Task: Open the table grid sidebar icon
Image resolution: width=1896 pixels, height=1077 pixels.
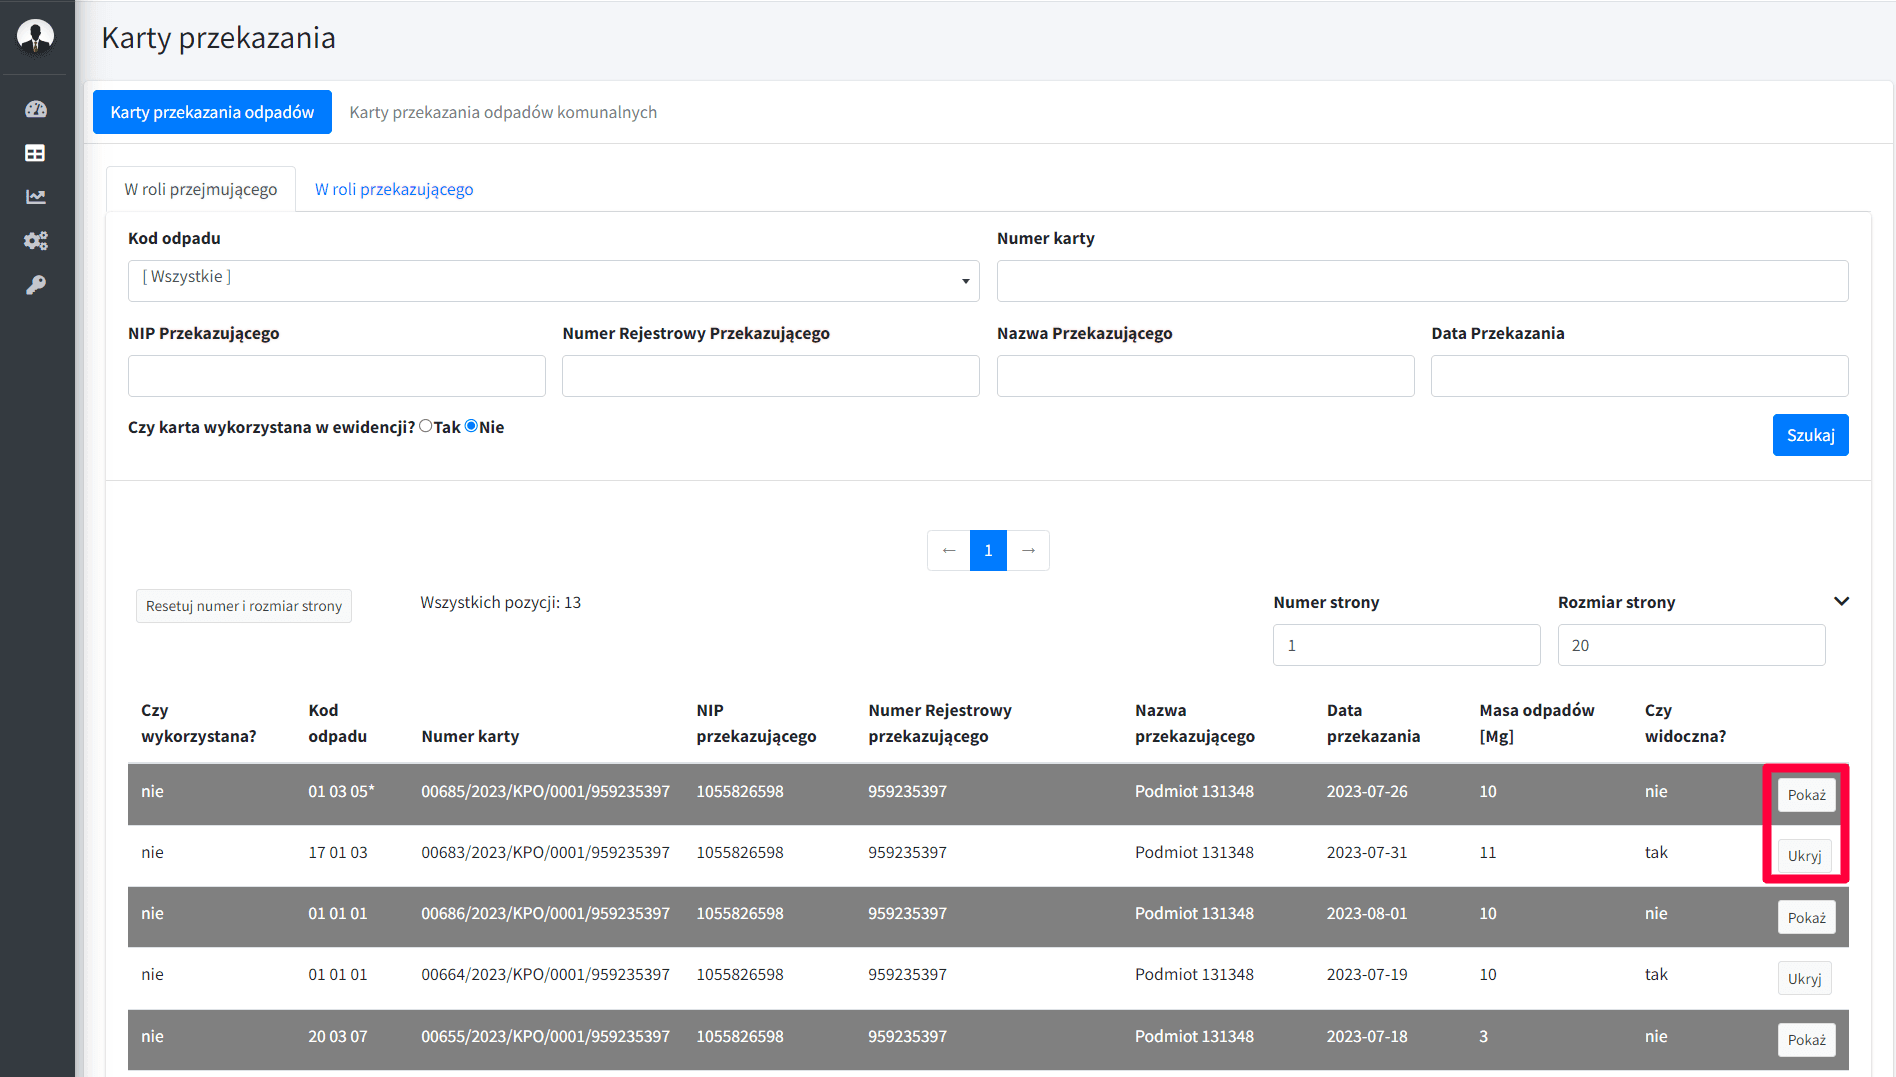Action: click(36, 153)
